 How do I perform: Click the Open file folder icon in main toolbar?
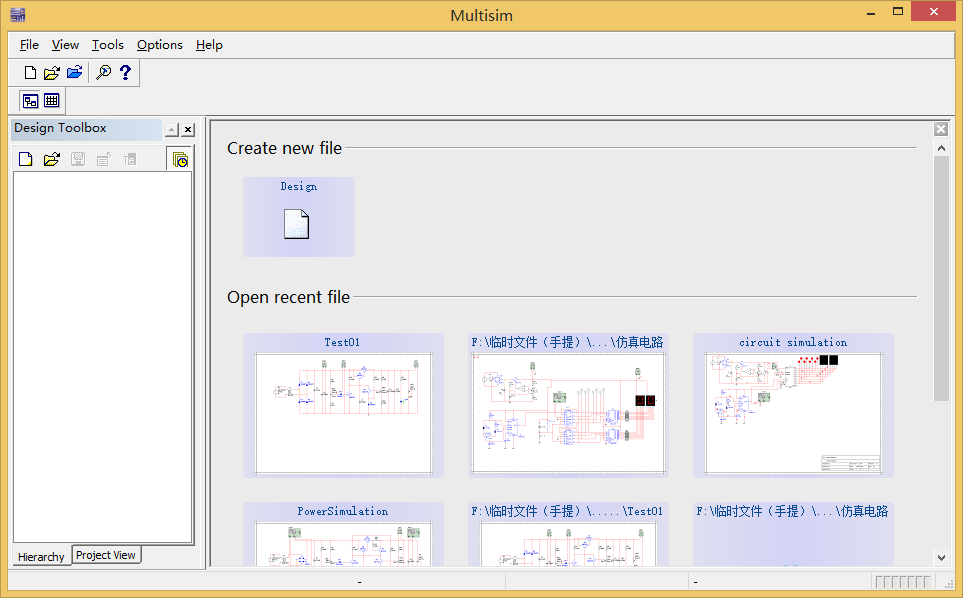pos(52,72)
